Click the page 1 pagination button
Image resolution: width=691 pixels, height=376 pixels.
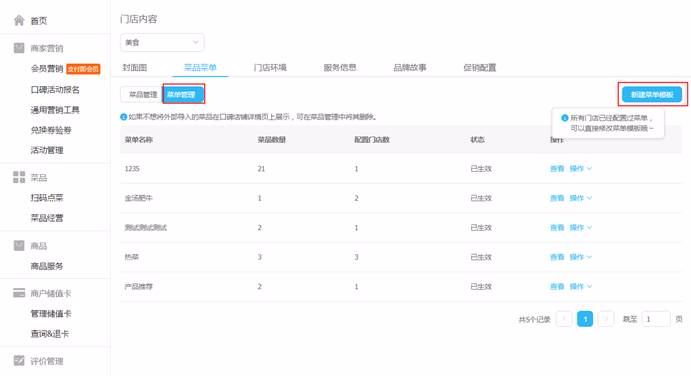click(585, 319)
